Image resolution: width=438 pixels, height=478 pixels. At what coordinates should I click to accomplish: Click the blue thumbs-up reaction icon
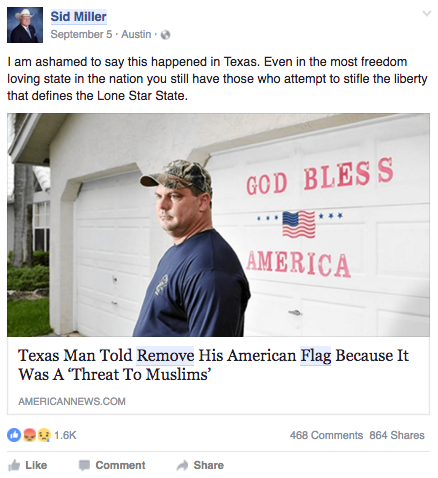click(14, 435)
